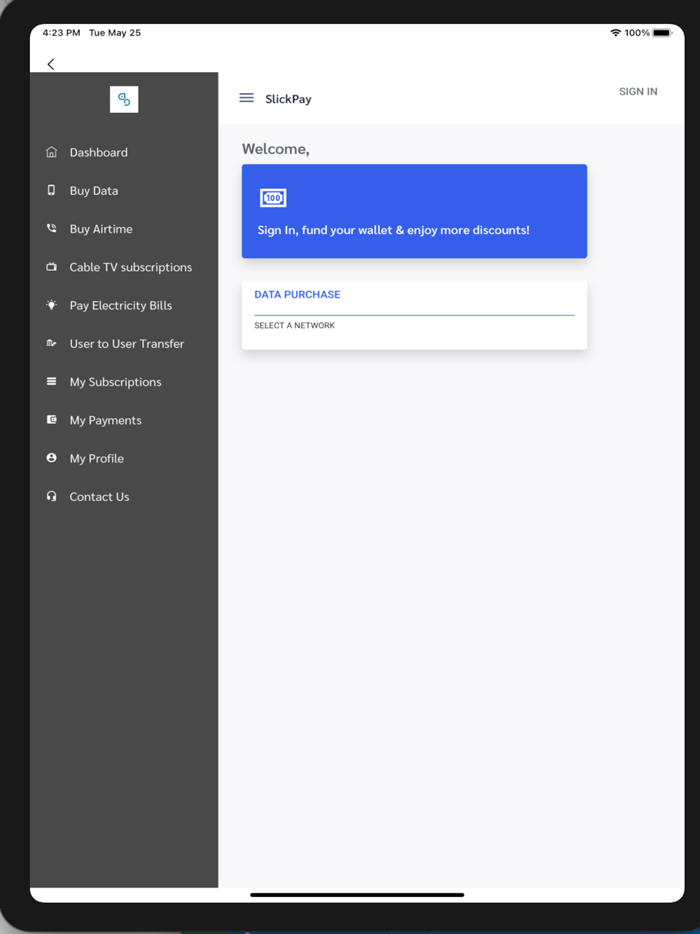Screen dimensions: 700x934
Task: Tap the Contact Us headset icon
Action: 51,496
